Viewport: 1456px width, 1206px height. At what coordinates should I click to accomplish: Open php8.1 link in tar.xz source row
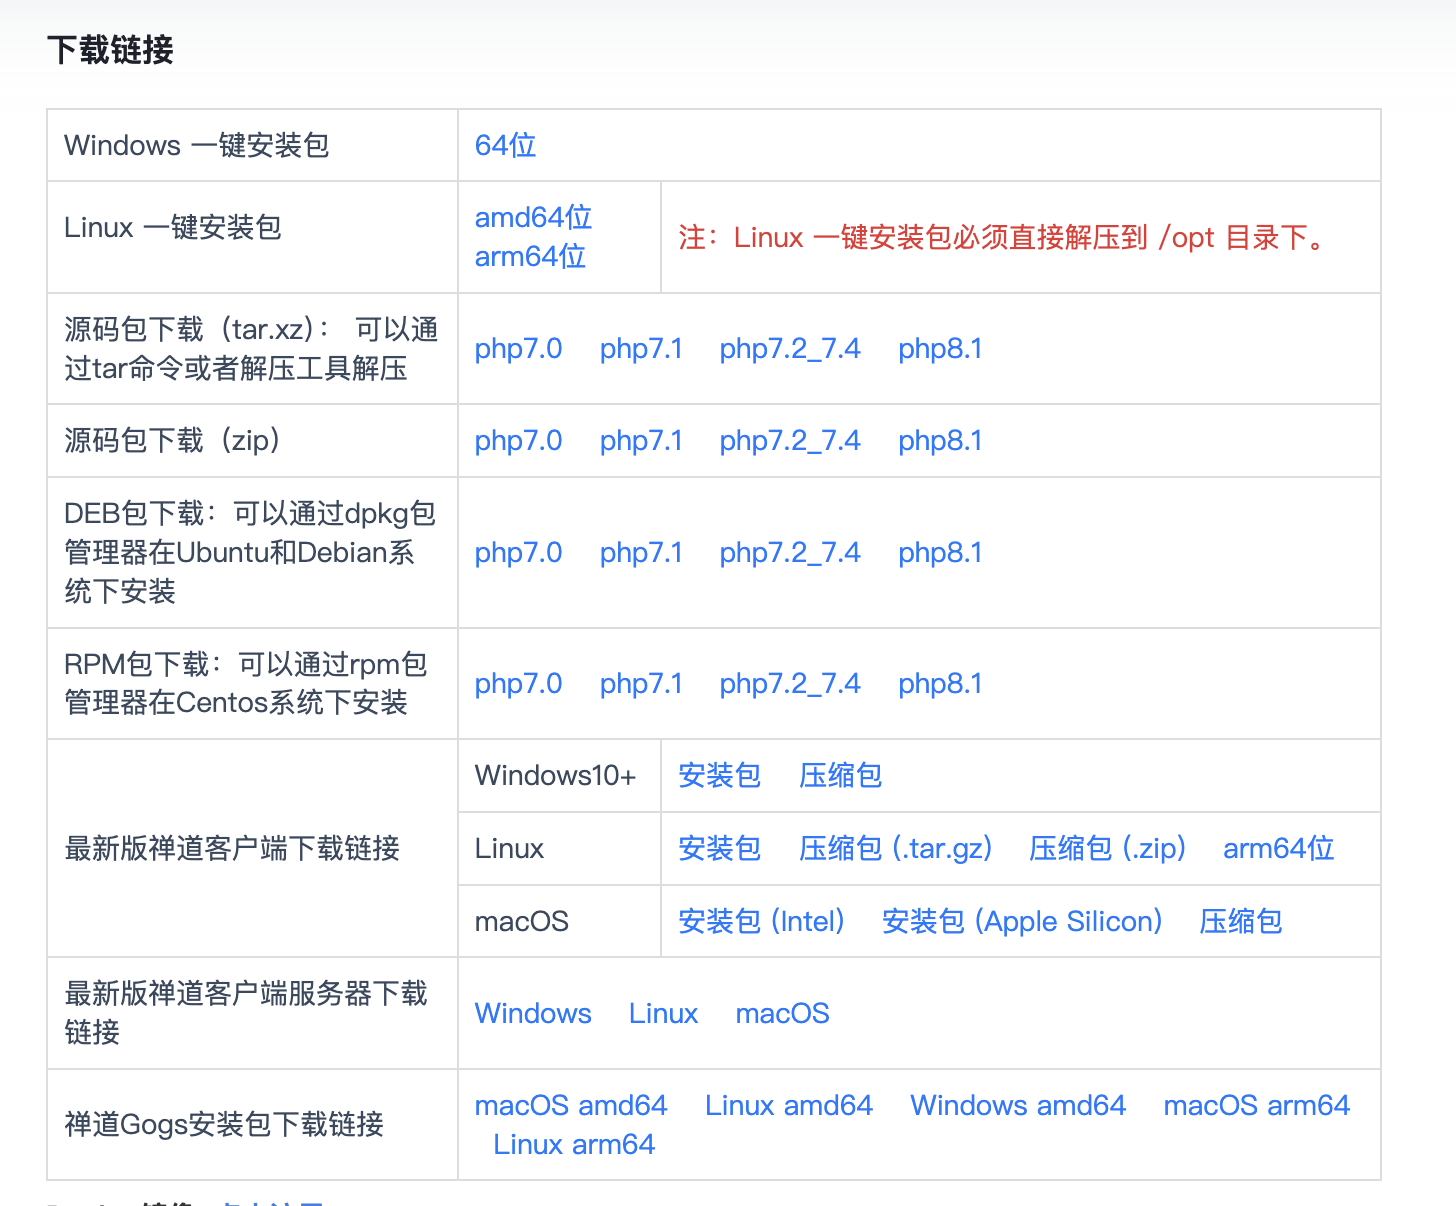pyautogui.click(x=940, y=348)
